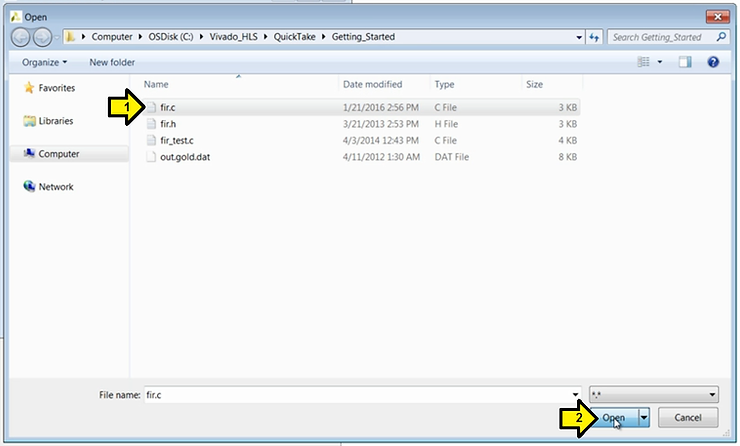Open Network in the navigation pane
The image size is (740, 446).
coord(30,187)
